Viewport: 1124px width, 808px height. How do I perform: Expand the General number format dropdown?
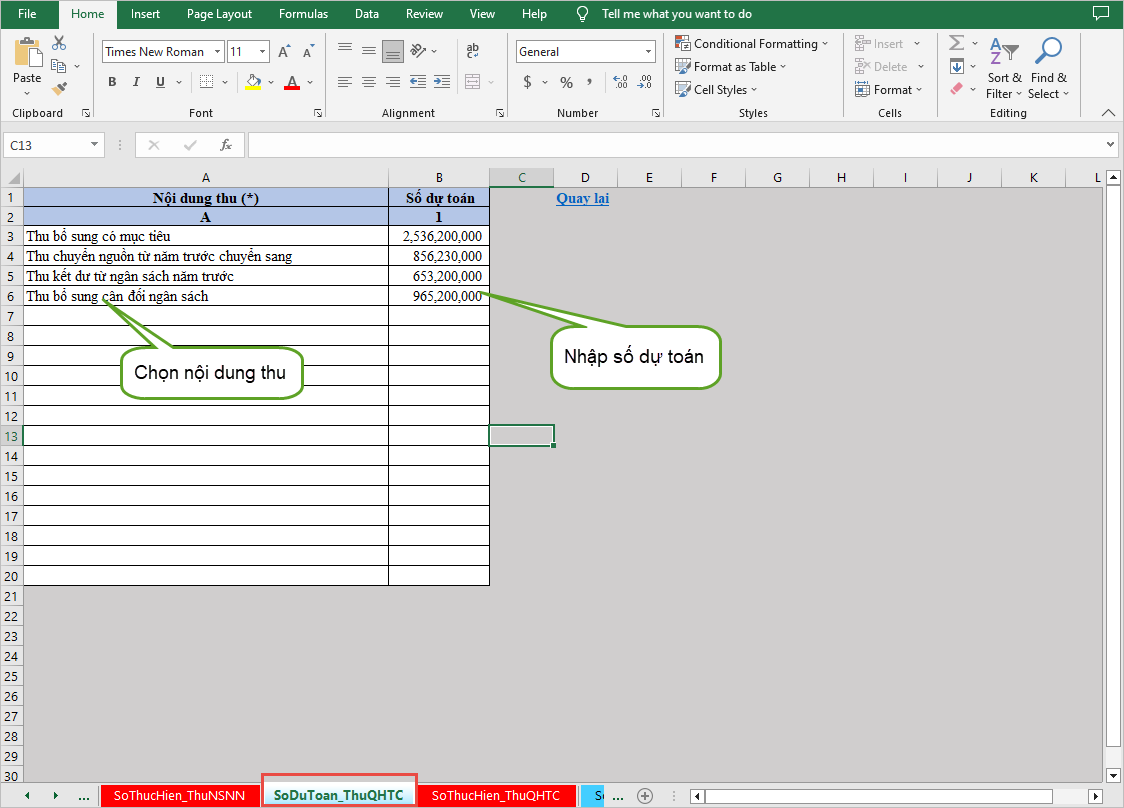pyautogui.click(x=649, y=52)
